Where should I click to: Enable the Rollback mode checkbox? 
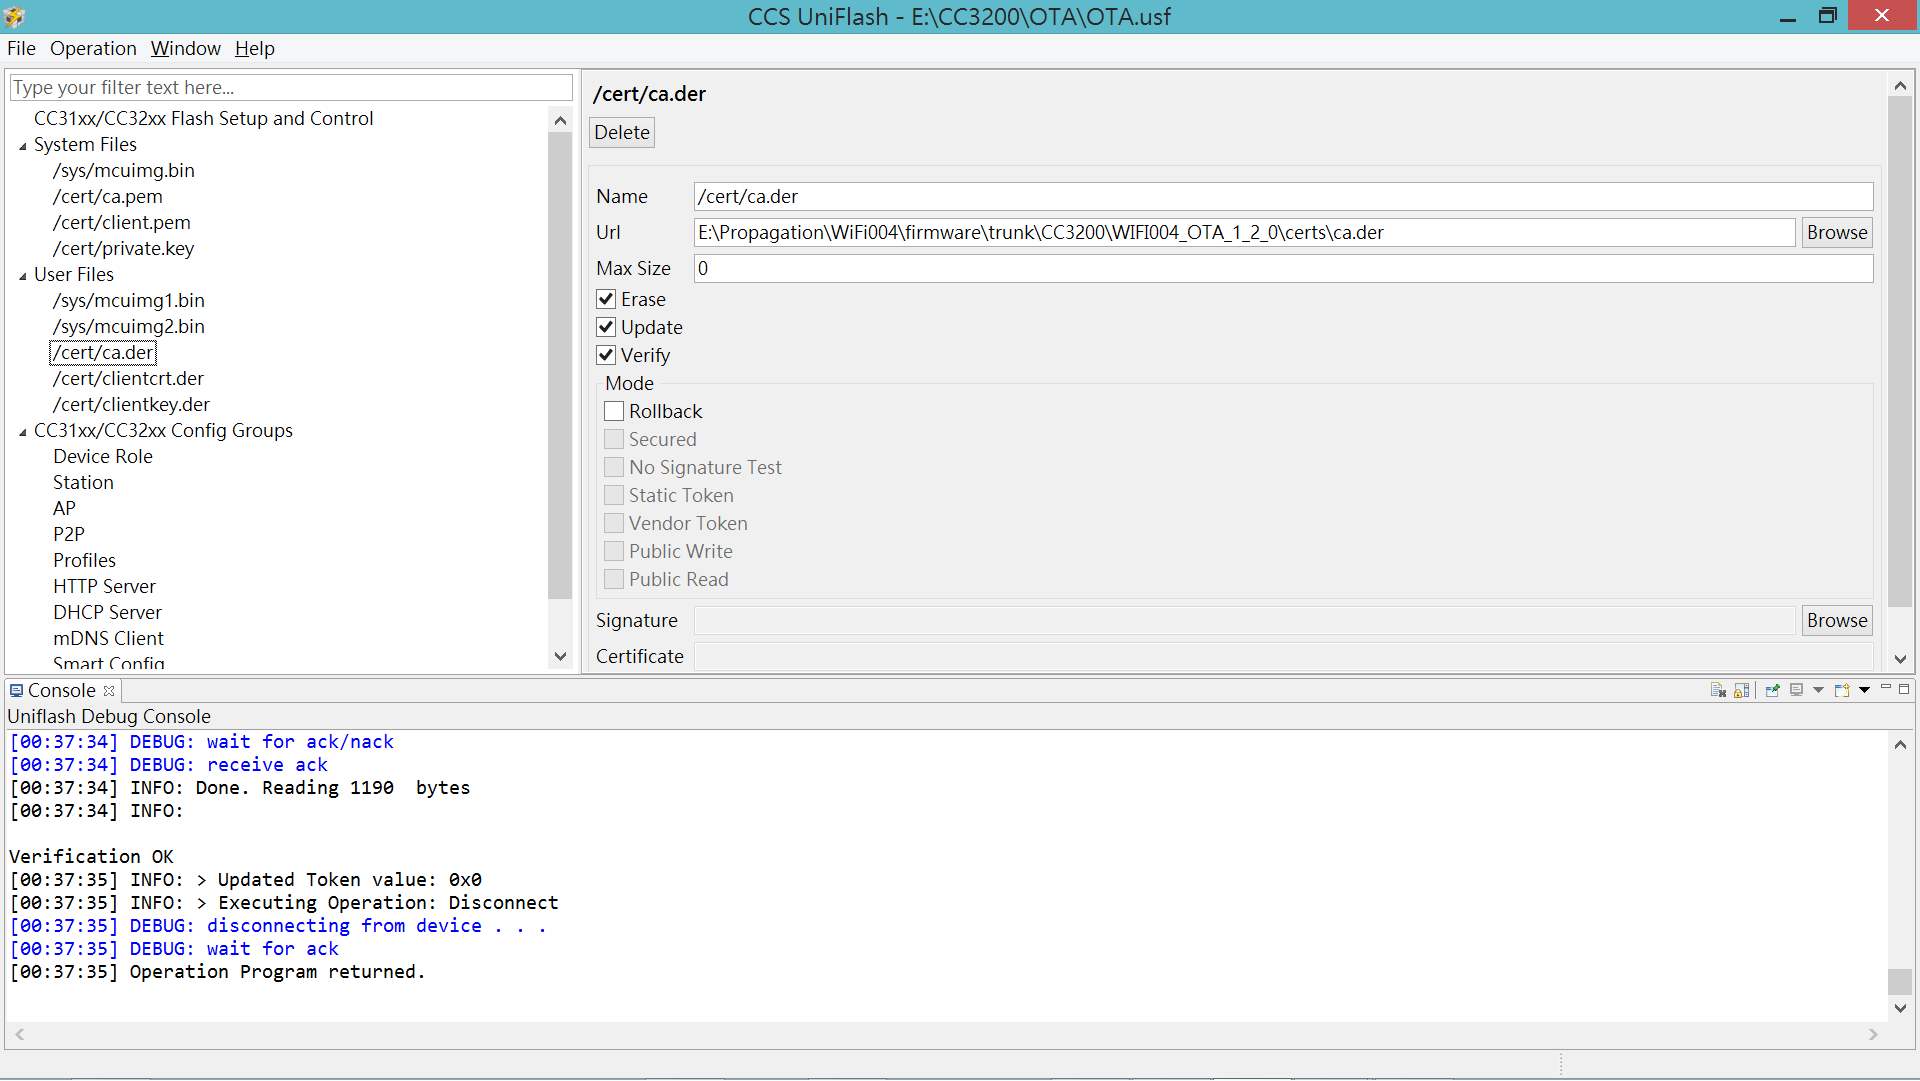(614, 411)
